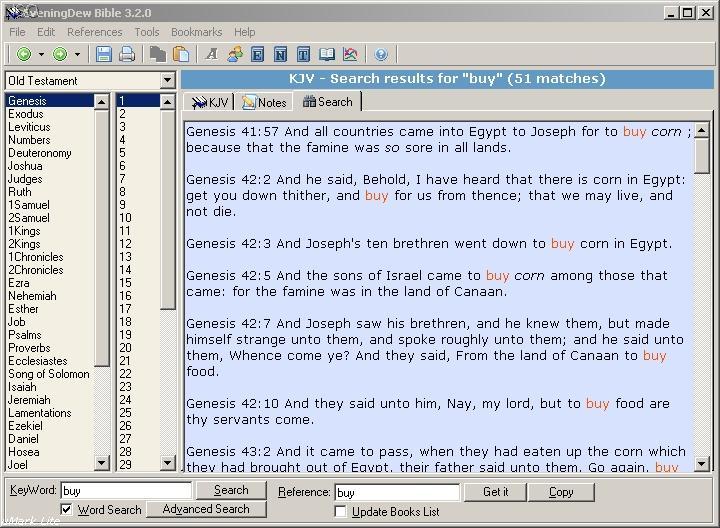Image resolution: width=720 pixels, height=528 pixels.
Task: Open the Forward history dropdown arrow
Action: coord(77,55)
